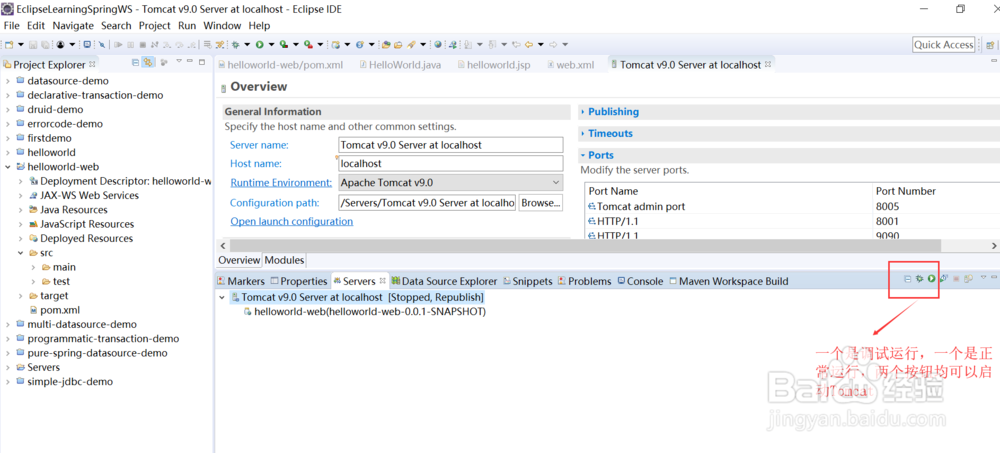Click the Publish to the server icon
This screenshot has width=1000, height=453.
(x=968, y=279)
